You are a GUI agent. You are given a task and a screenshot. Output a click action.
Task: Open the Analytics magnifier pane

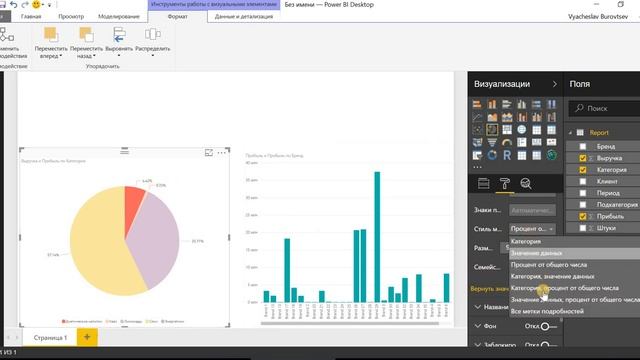coord(526,184)
